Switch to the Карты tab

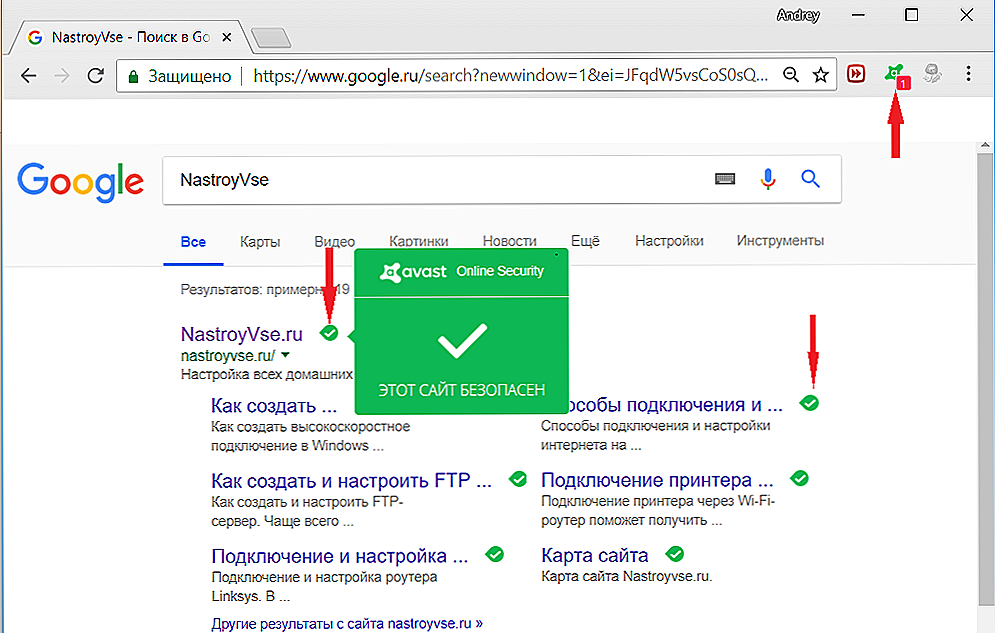point(260,242)
